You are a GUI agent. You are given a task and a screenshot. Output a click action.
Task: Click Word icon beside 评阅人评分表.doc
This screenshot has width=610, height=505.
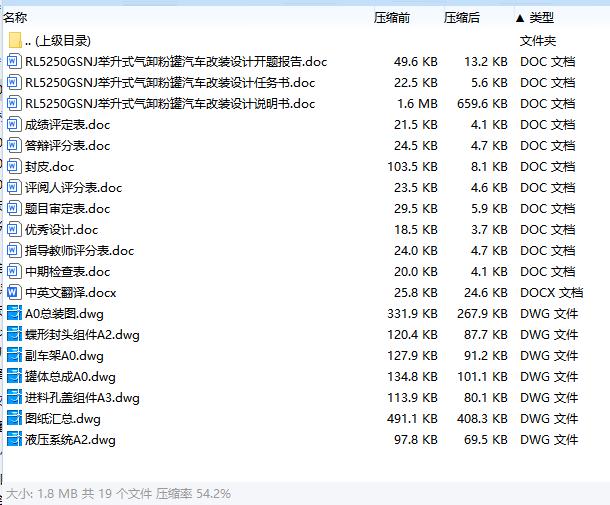coord(13,188)
